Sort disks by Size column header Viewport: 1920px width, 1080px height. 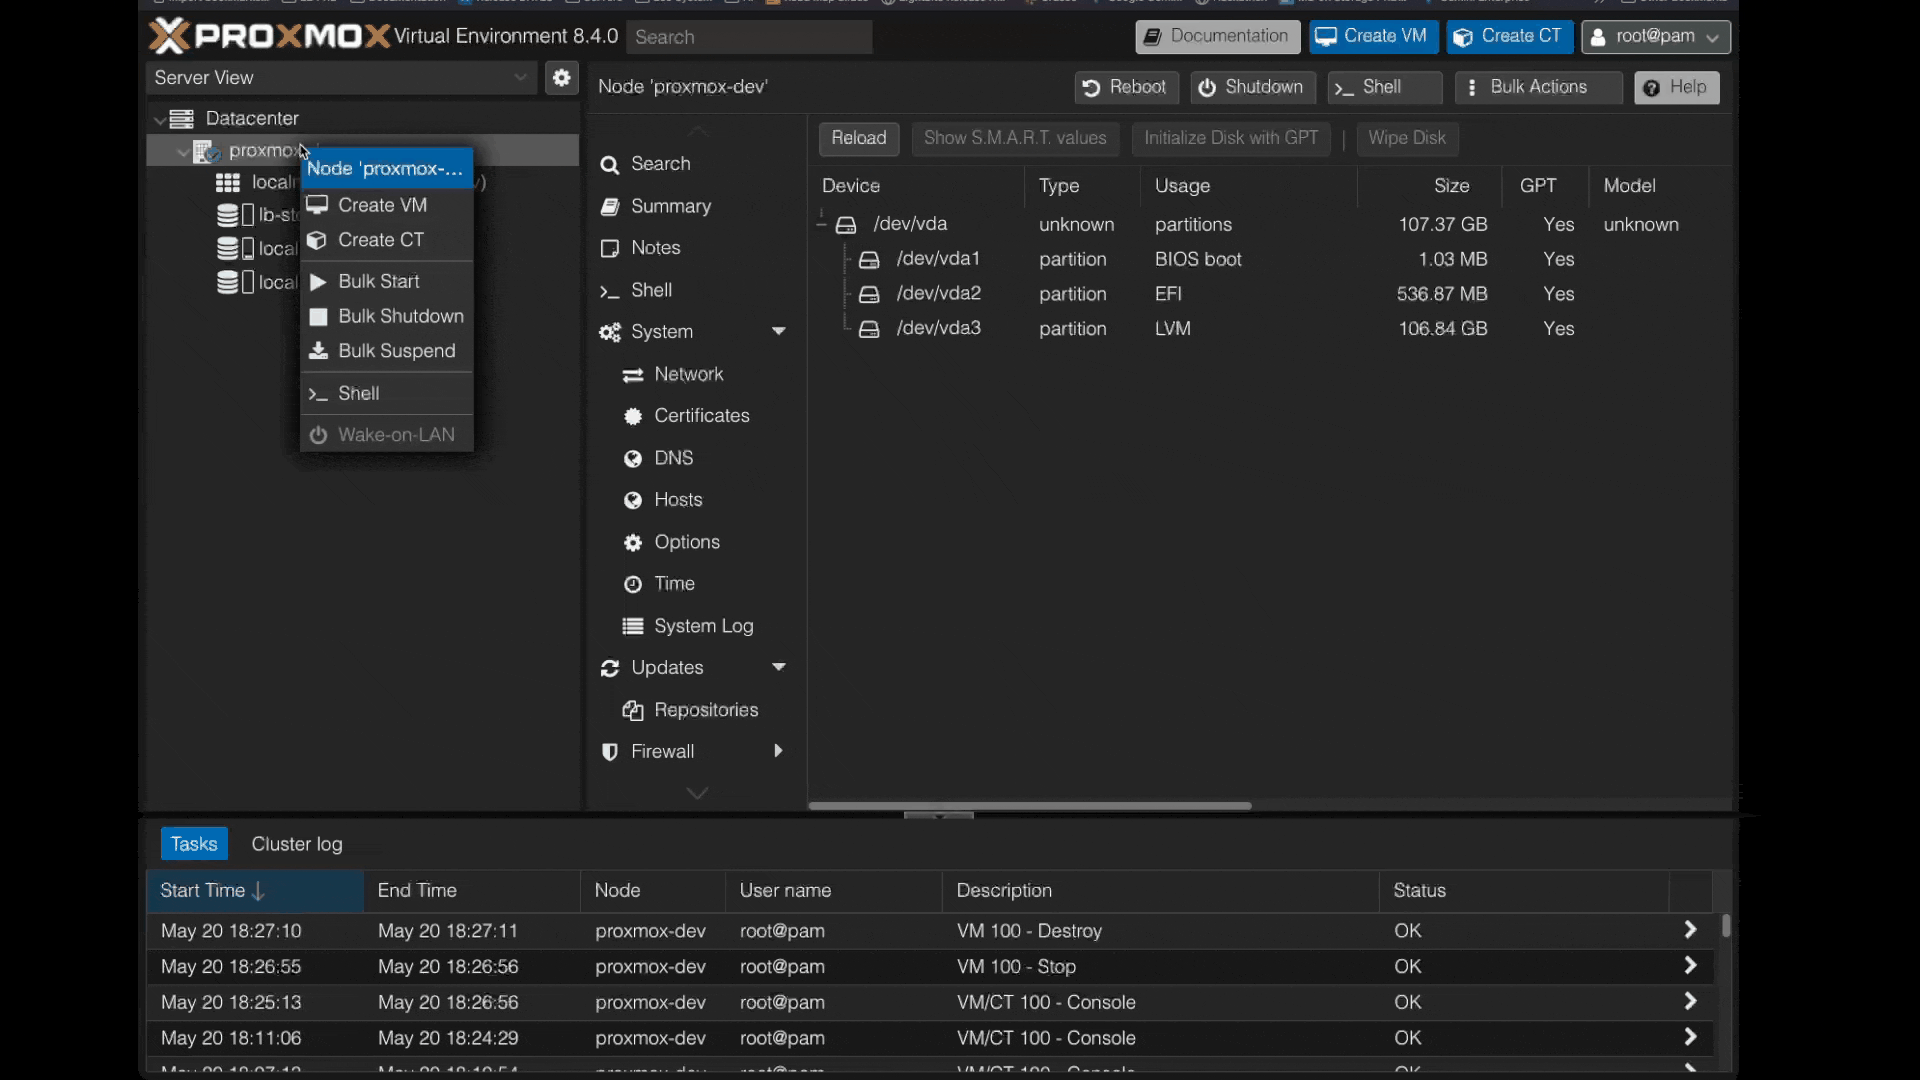point(1429,186)
